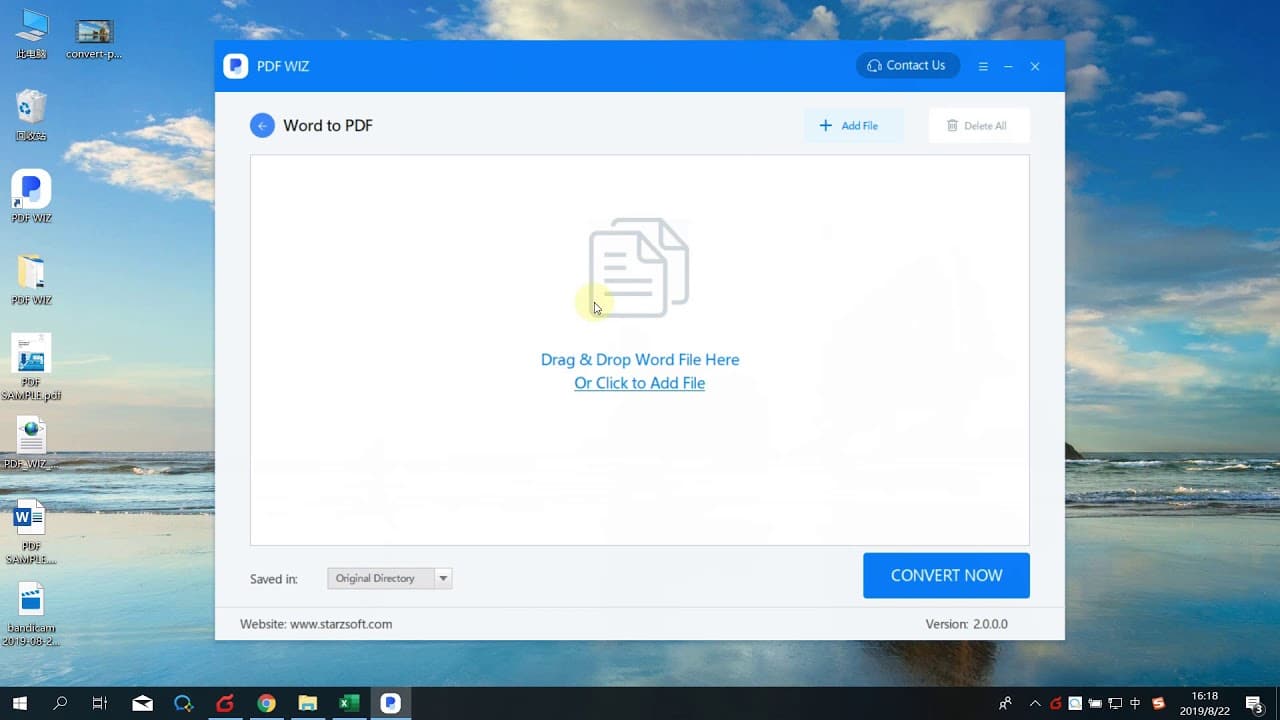Click the Contact Us button
The height and width of the screenshot is (720, 1280).
click(908, 65)
